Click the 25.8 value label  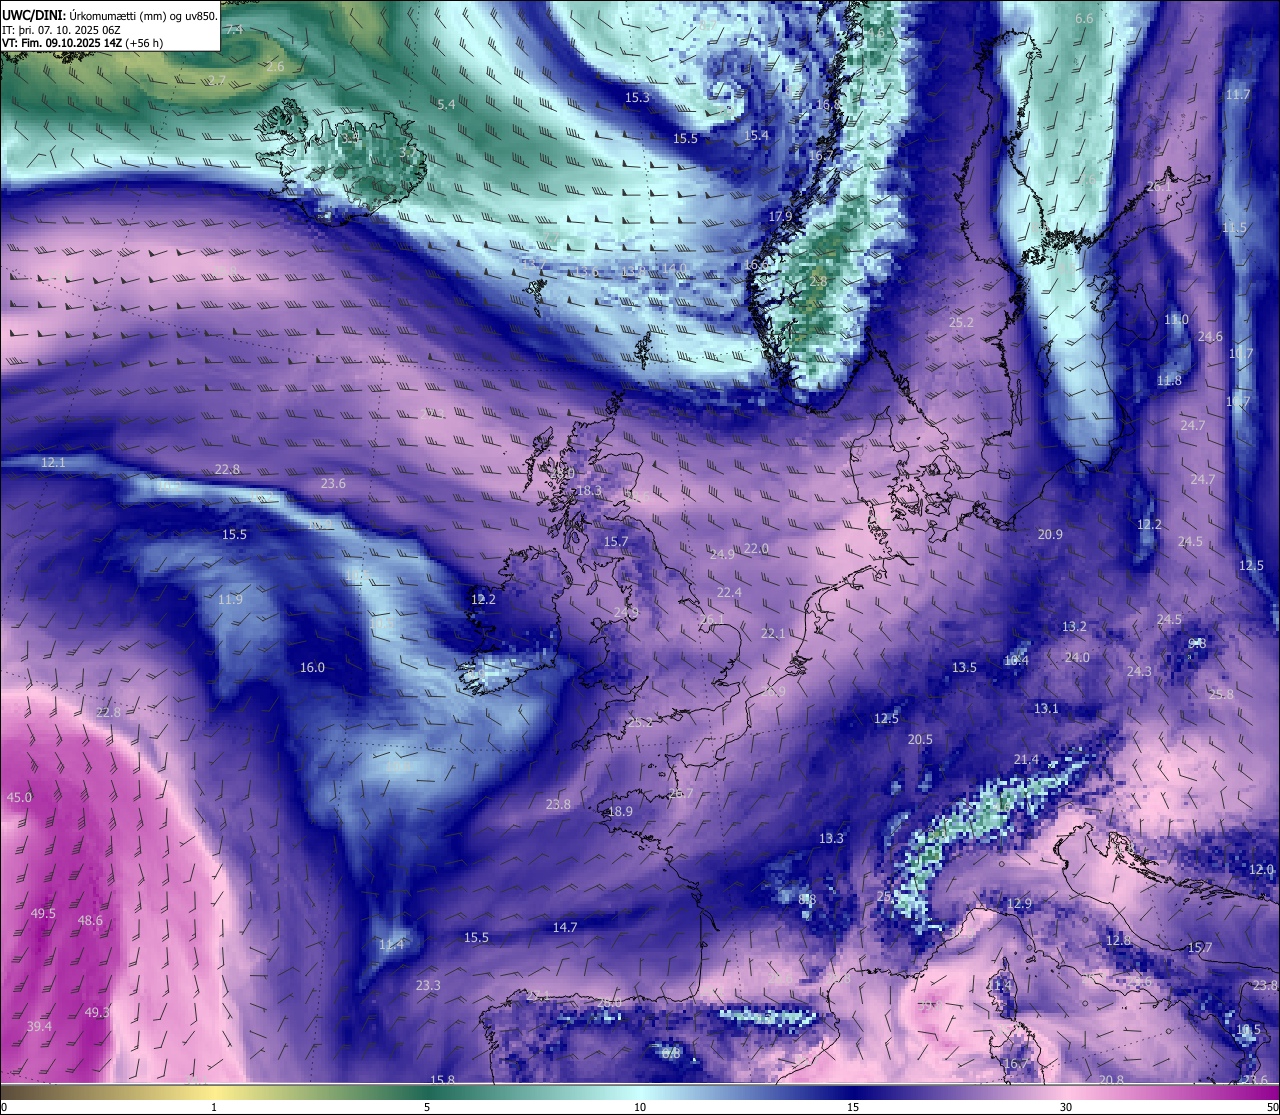pyautogui.click(x=1221, y=694)
